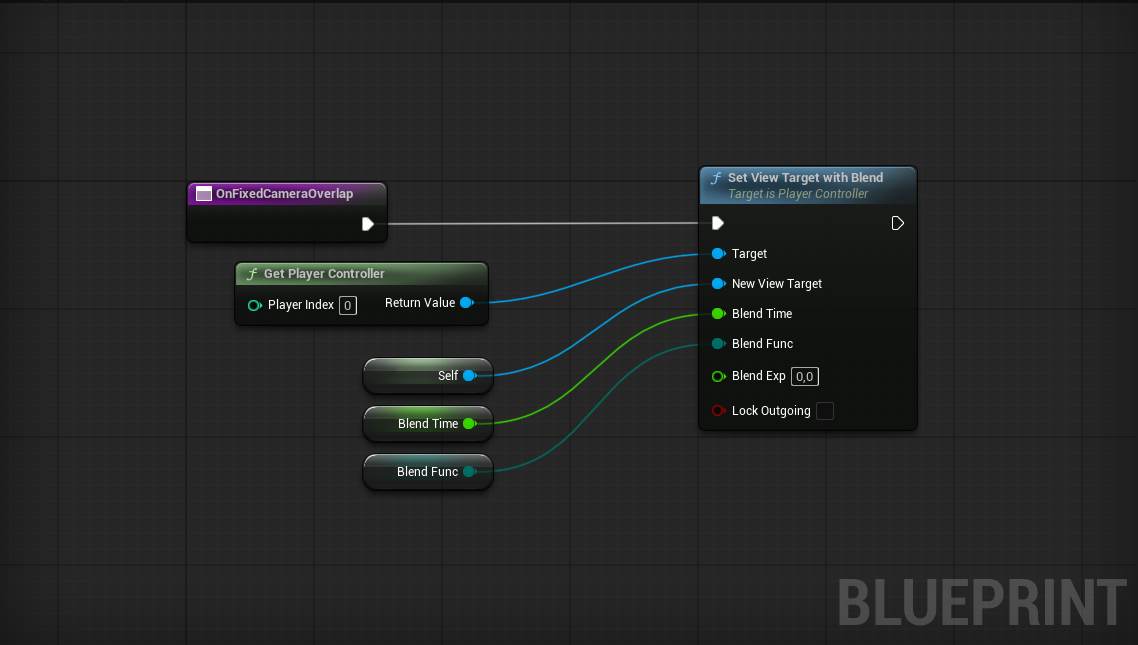Image resolution: width=1138 pixels, height=645 pixels.
Task: Click the Lock Outgoing boolean pin
Action: pos(717,411)
